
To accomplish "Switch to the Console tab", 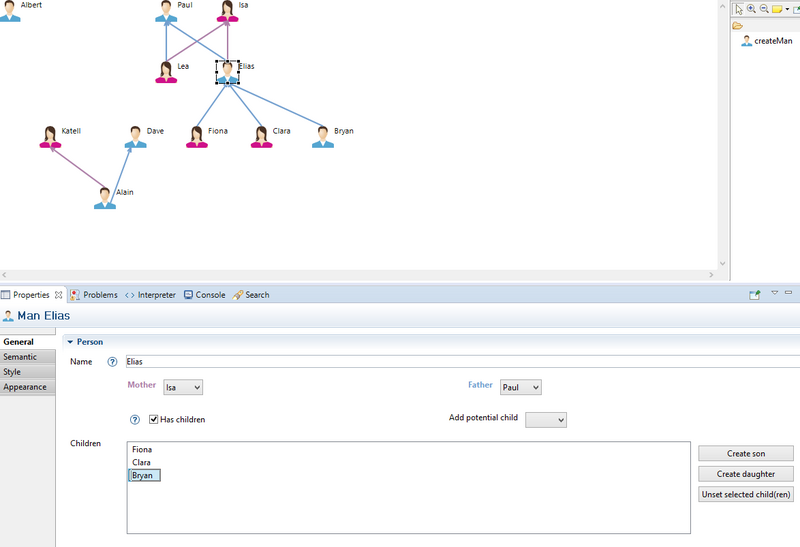I will pos(205,295).
